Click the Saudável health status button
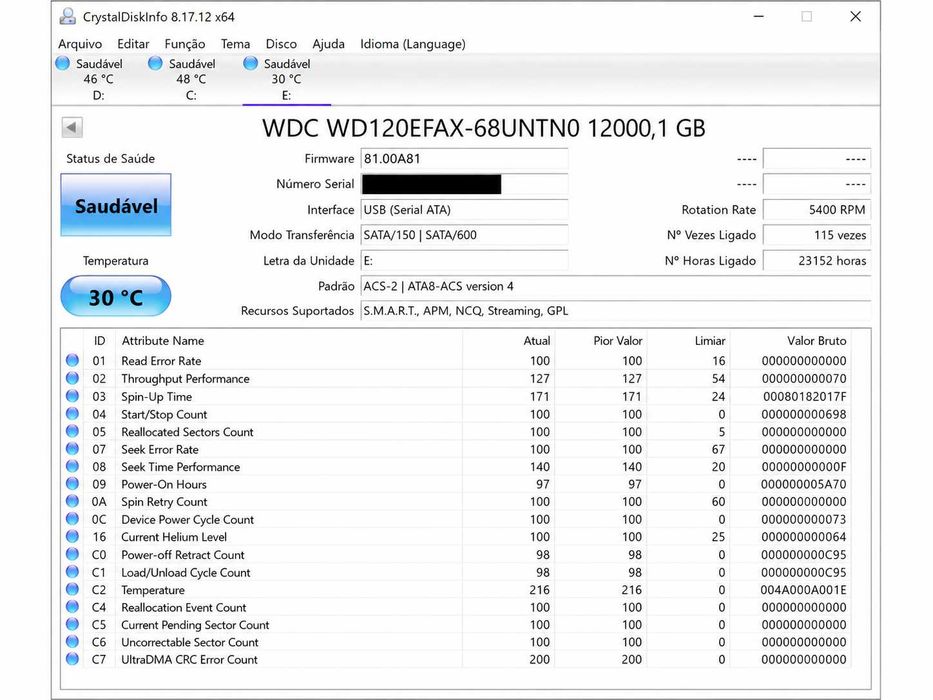Image resolution: width=933 pixels, height=700 pixels. point(116,205)
